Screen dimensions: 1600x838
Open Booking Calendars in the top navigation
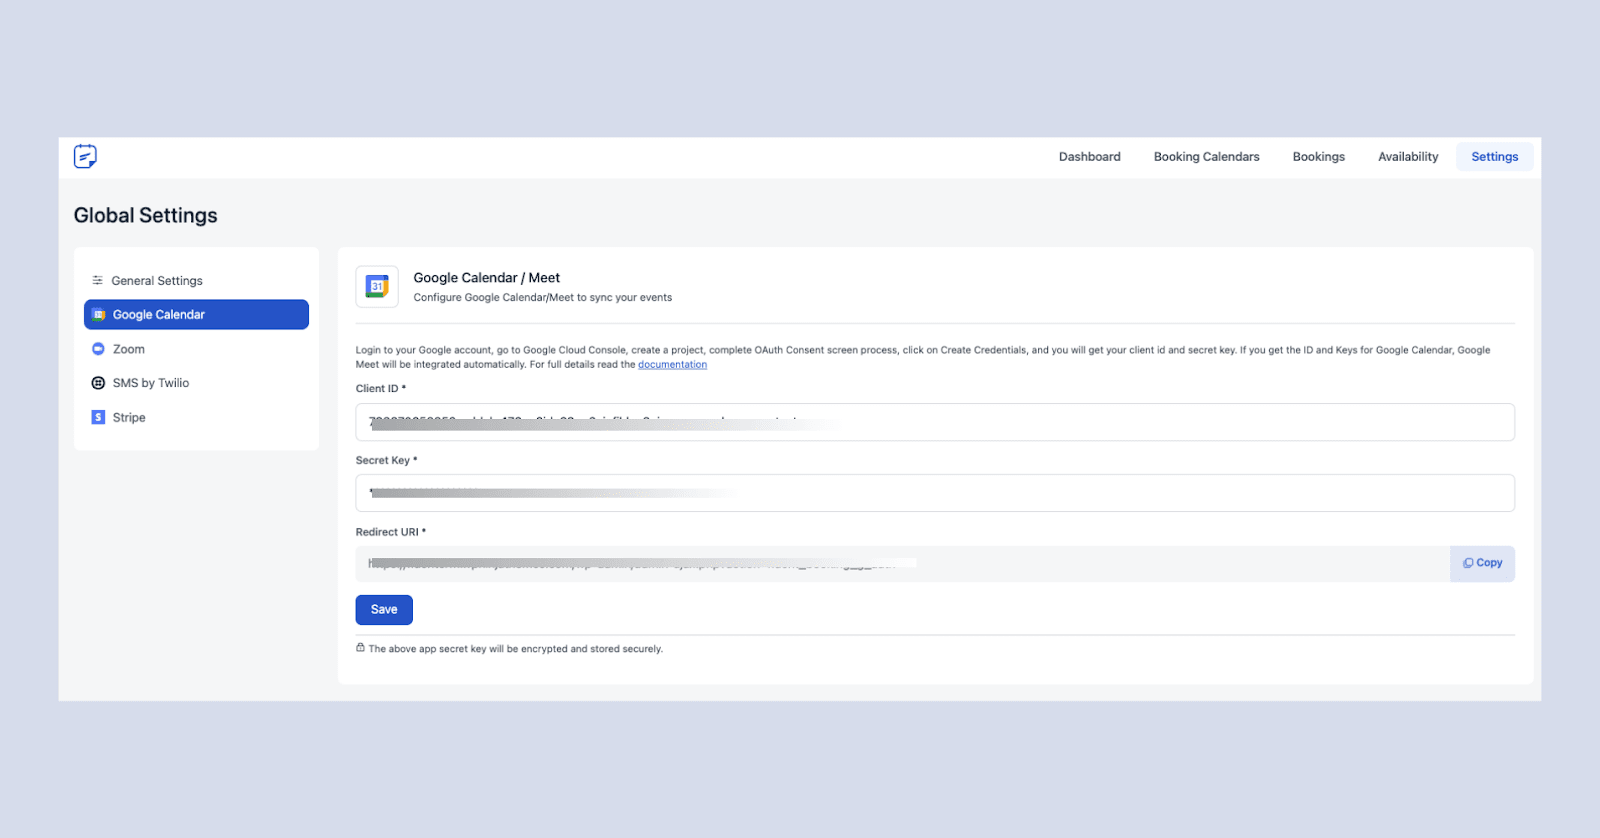click(1206, 157)
